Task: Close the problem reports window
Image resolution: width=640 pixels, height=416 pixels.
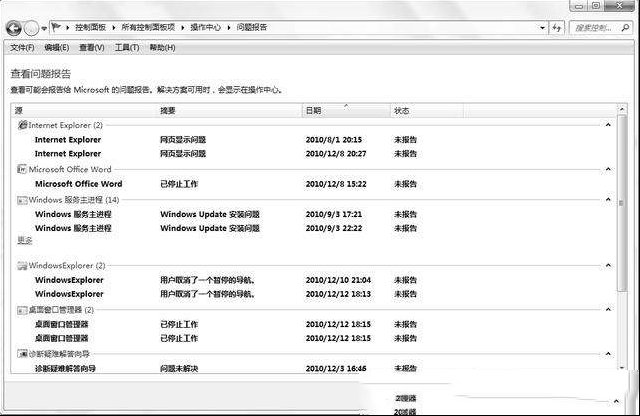Action: pyautogui.click(x=620, y=6)
